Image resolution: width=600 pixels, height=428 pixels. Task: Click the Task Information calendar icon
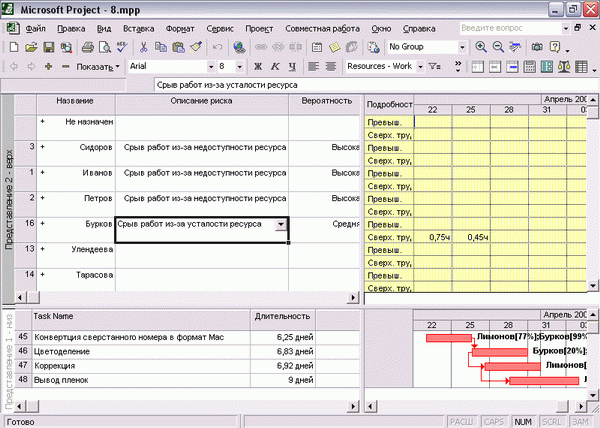click(x=317, y=47)
